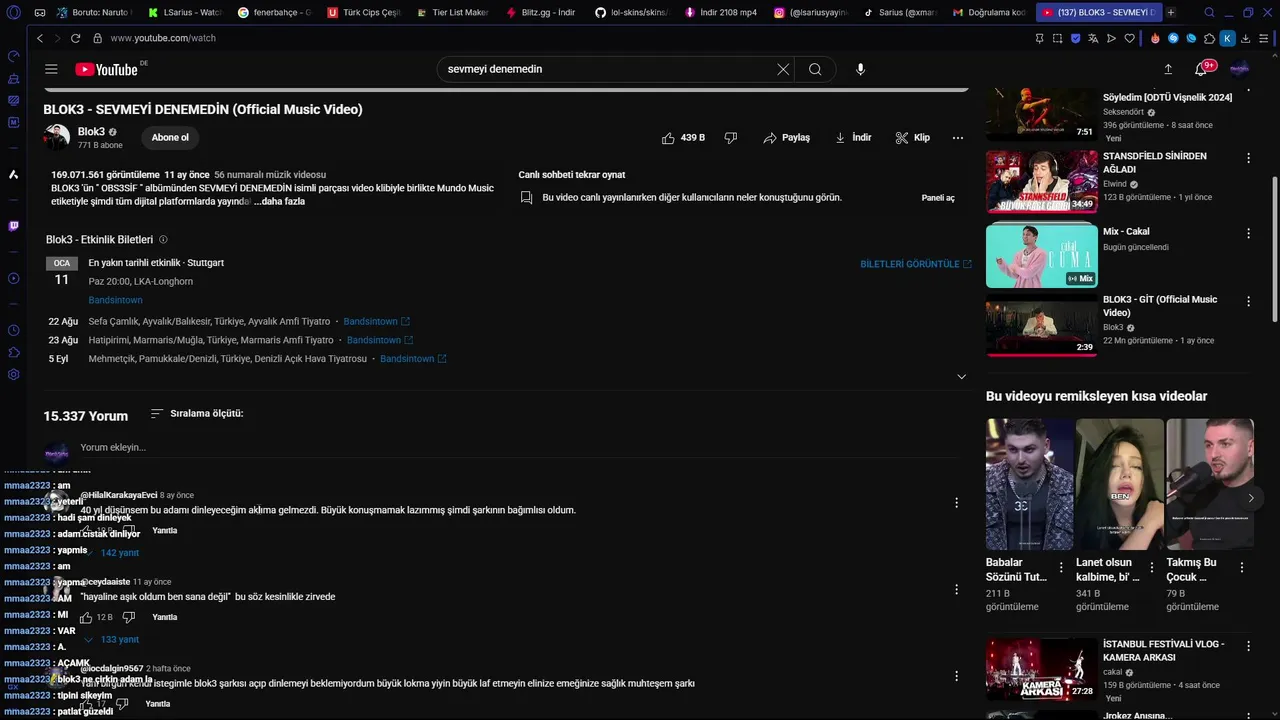Create a clip with Klip
Image resolution: width=1280 pixels, height=720 pixels.
pyautogui.click(x=912, y=138)
